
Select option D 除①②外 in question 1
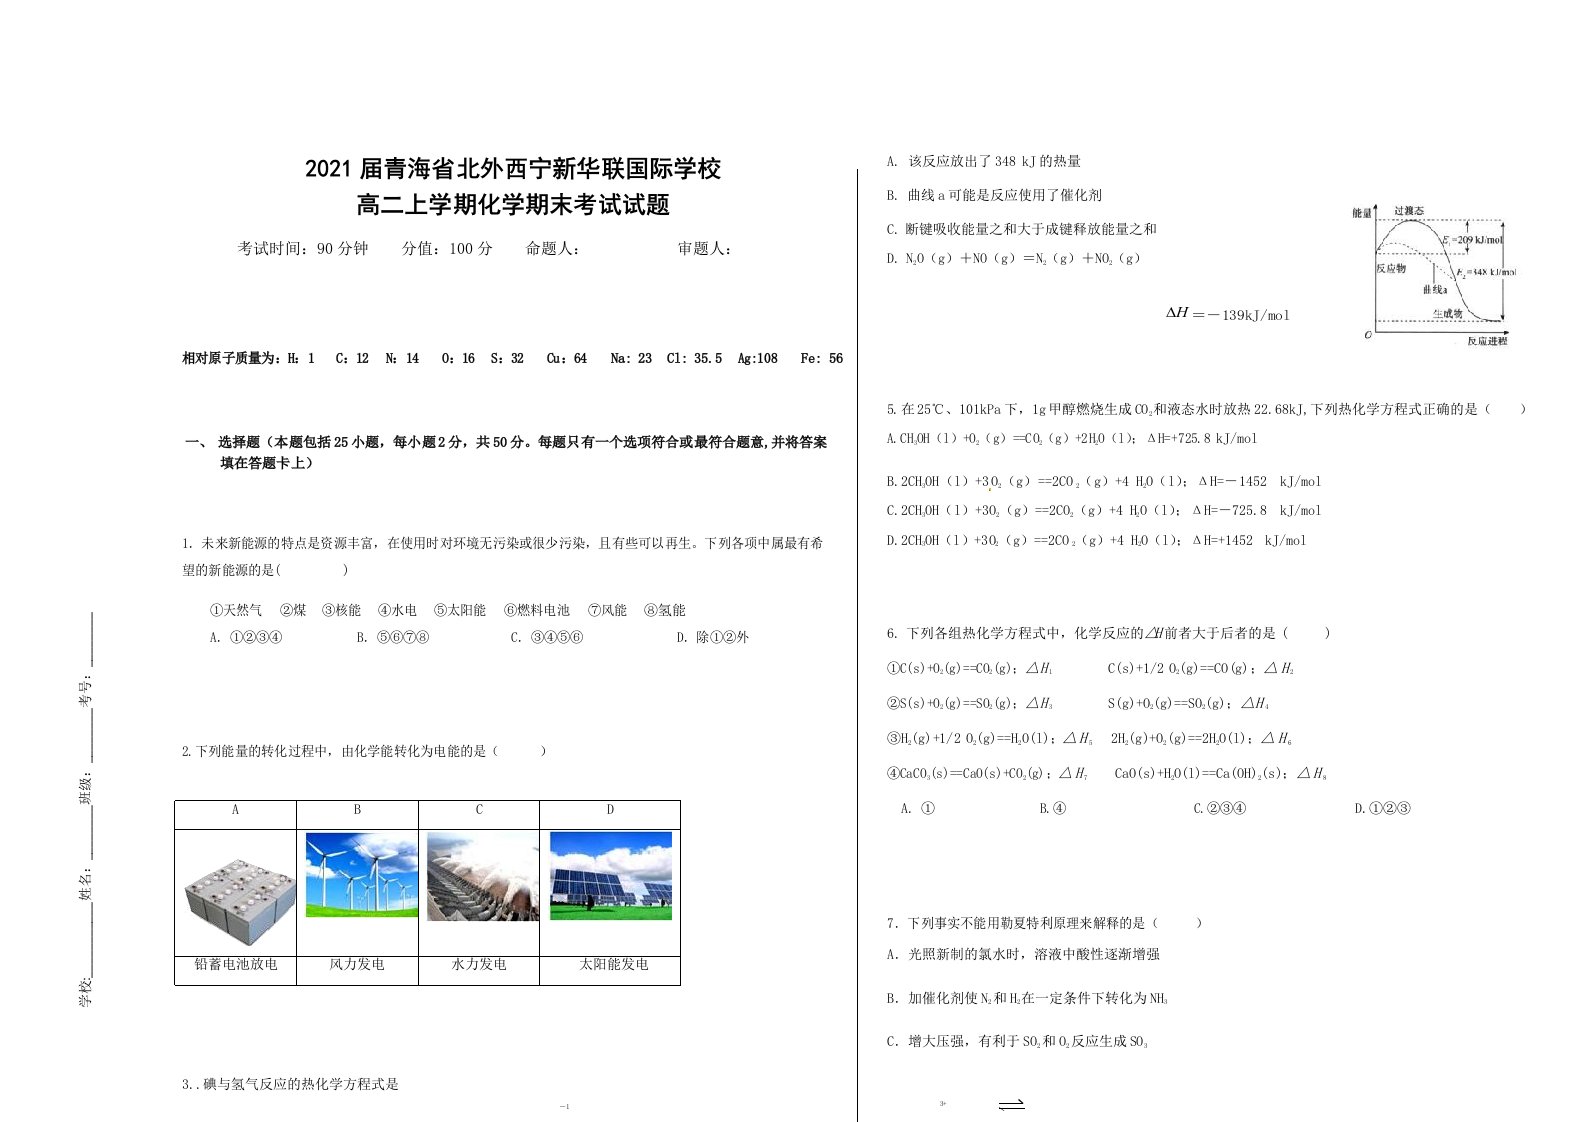point(712,637)
